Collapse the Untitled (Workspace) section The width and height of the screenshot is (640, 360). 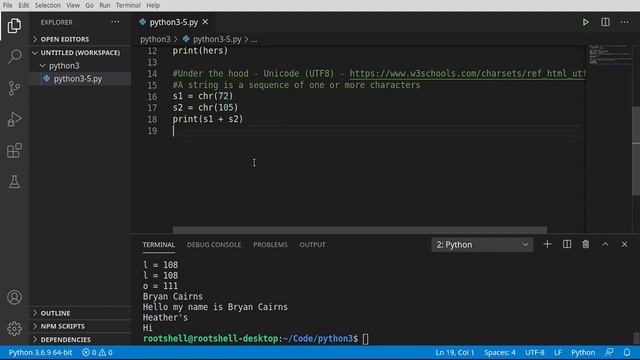(x=80, y=53)
